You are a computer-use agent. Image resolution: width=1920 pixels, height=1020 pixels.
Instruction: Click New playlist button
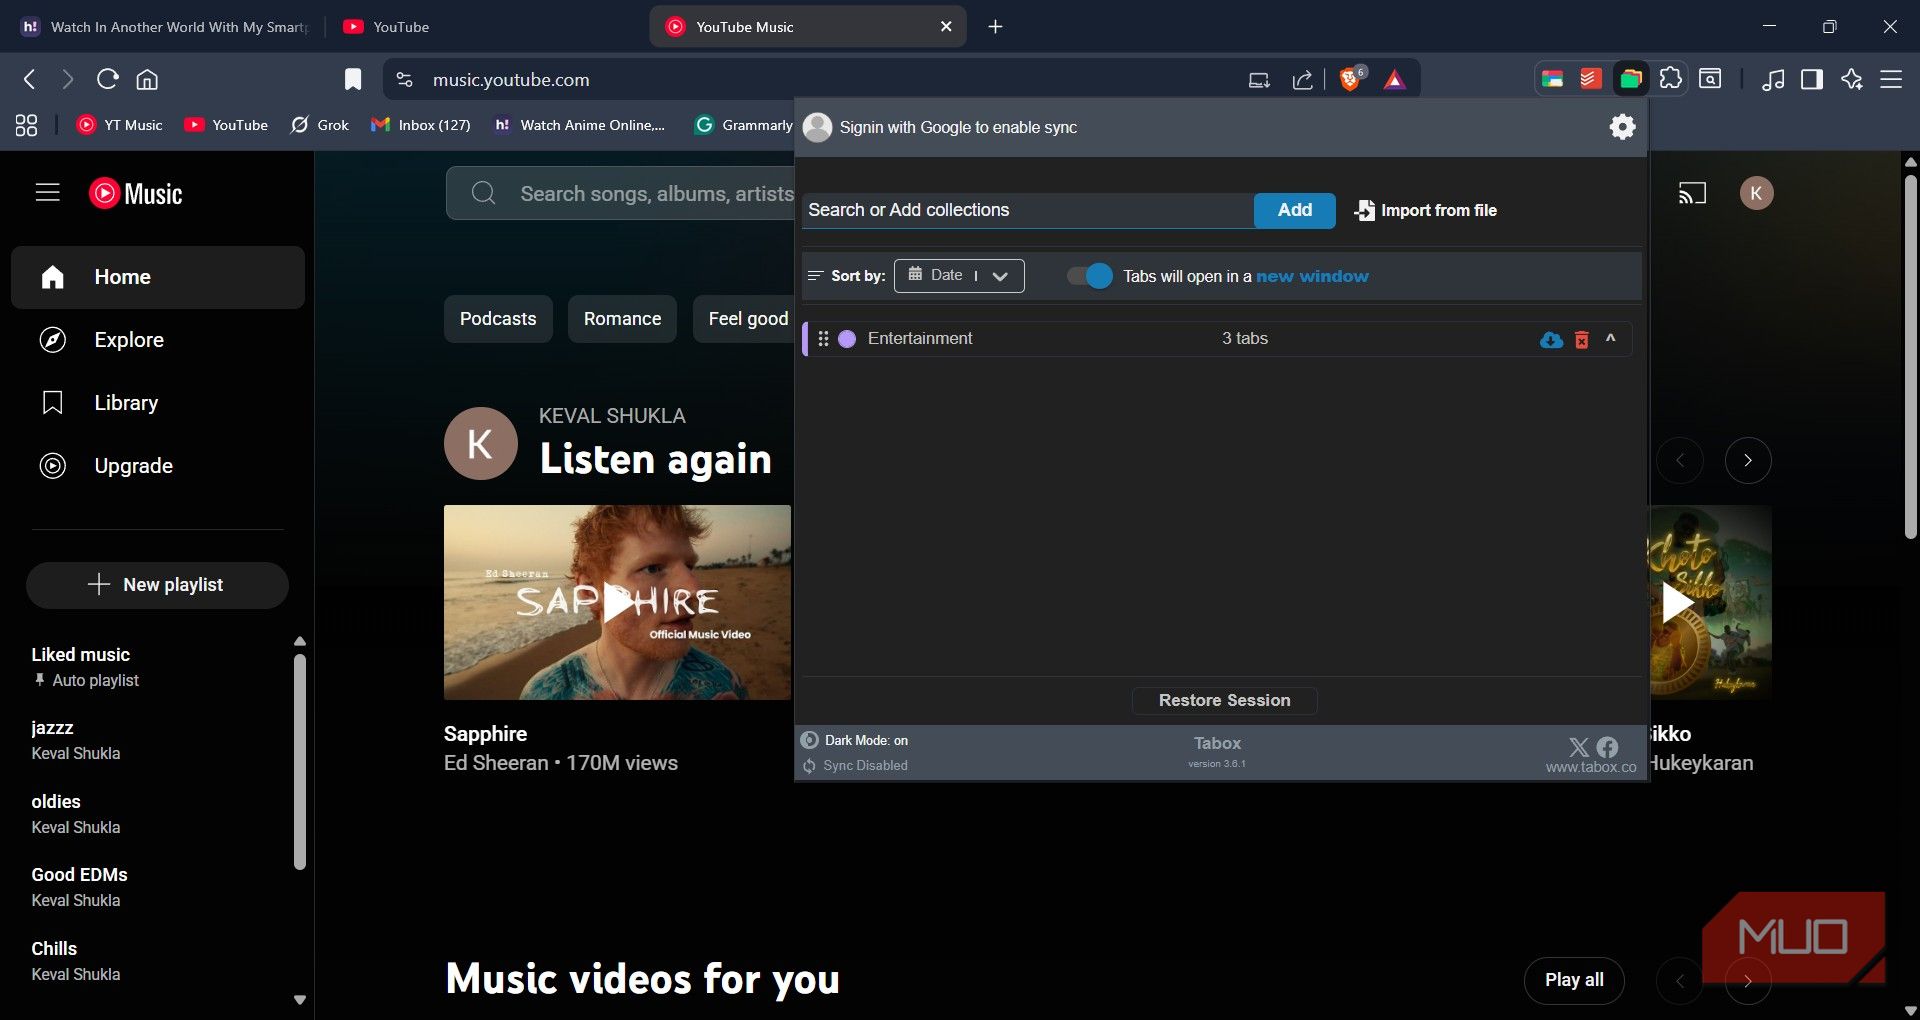[x=157, y=585]
